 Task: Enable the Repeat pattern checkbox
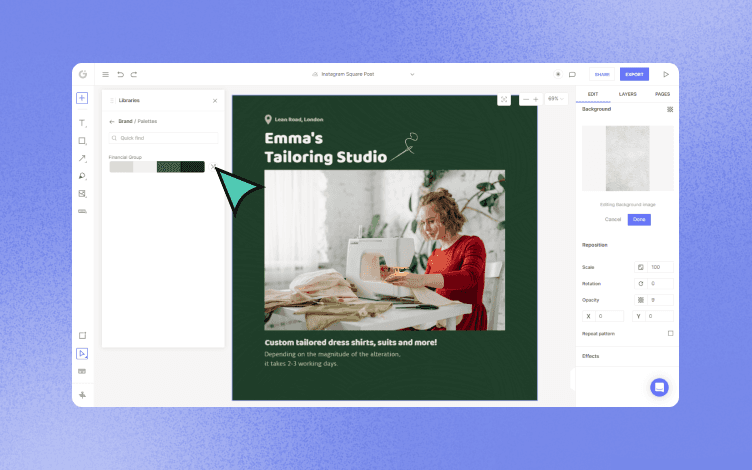(x=670, y=333)
